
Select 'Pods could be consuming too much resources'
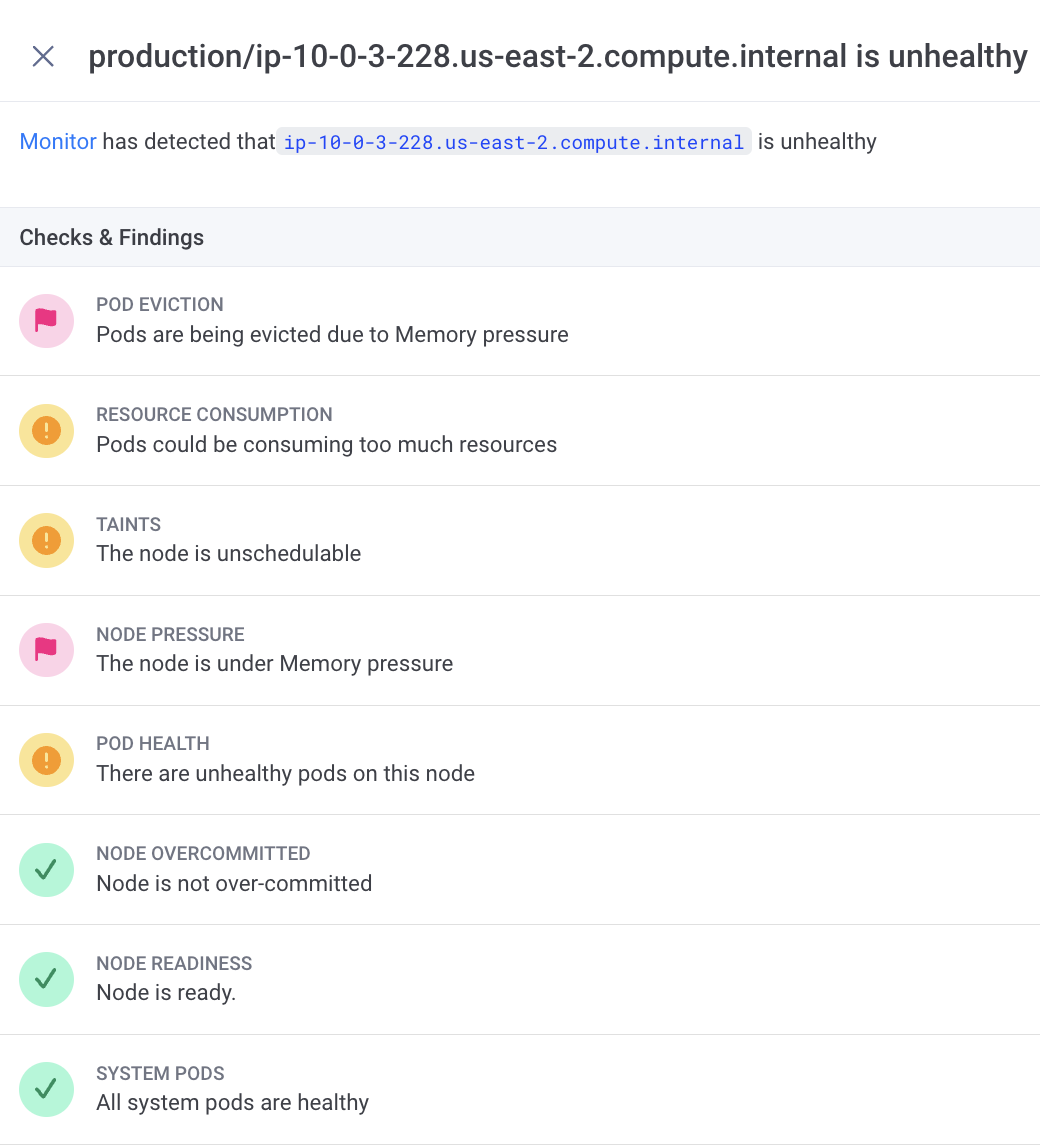coord(326,445)
